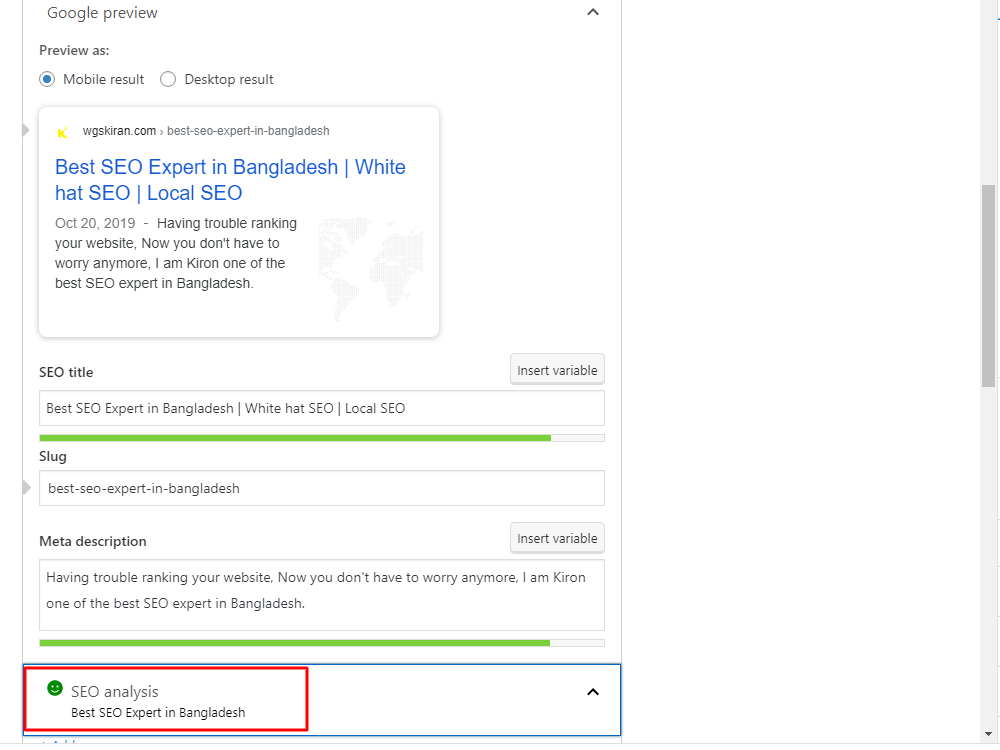Click focus keyphrase text Best SEO Expert in Bangladesh
The height and width of the screenshot is (750, 1000).
(x=158, y=712)
